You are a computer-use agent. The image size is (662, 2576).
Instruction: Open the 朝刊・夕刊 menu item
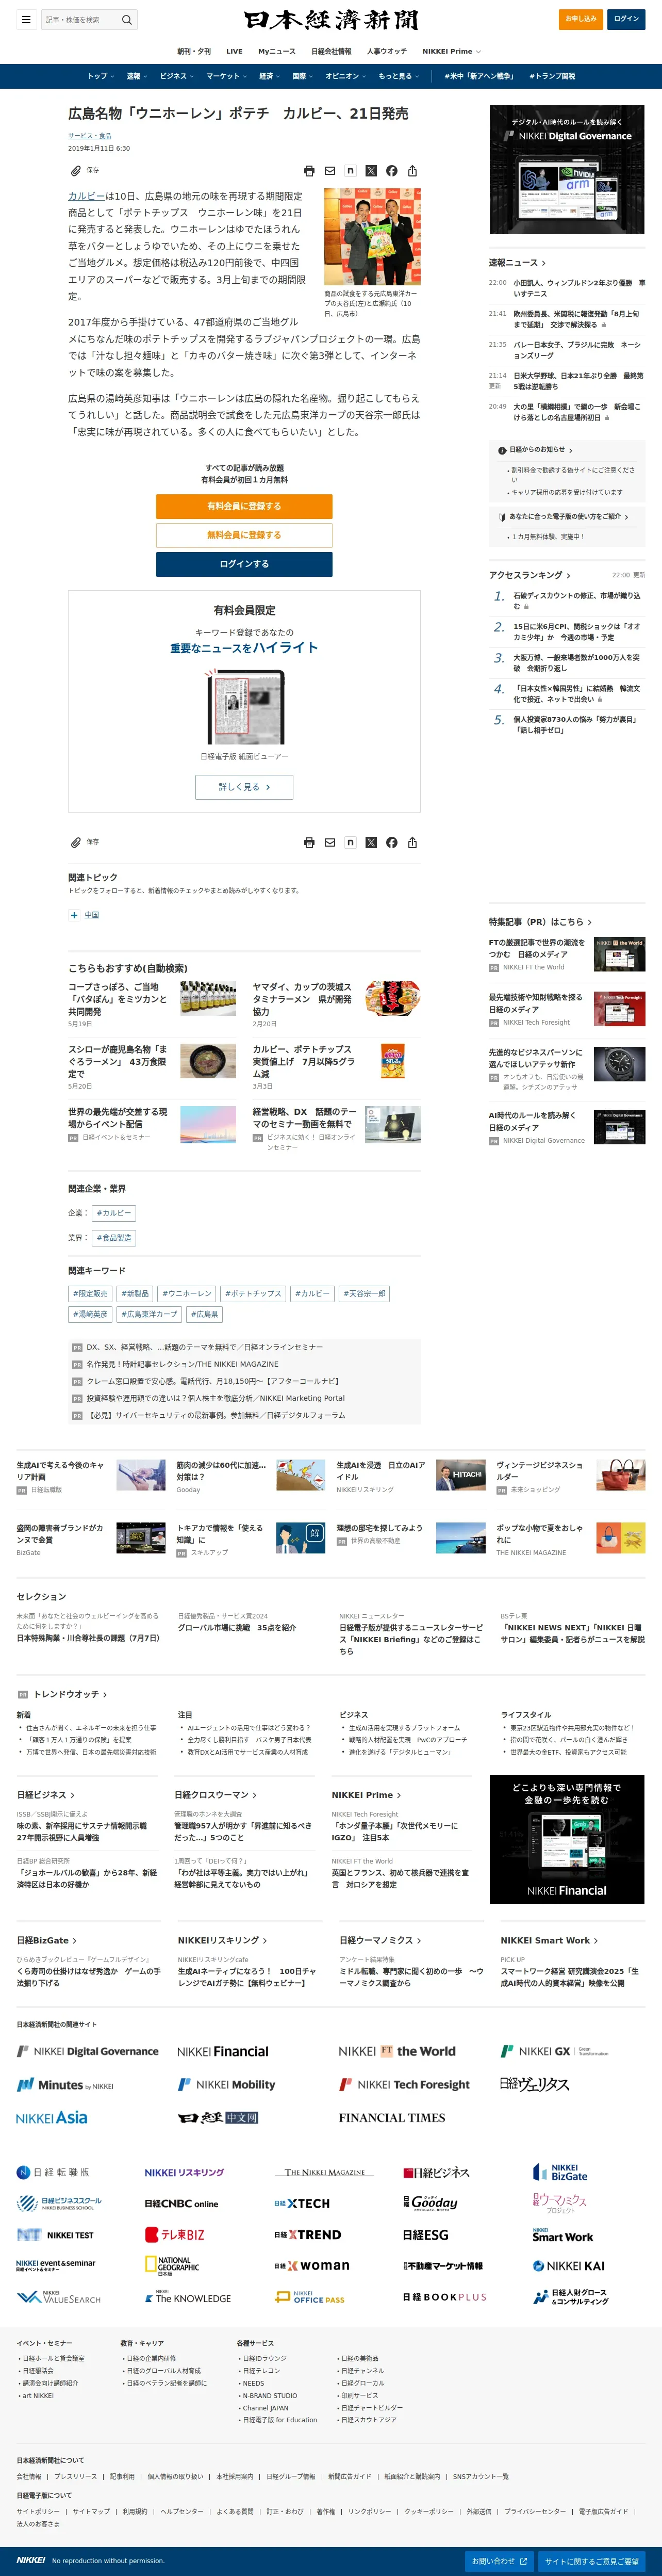[x=194, y=51]
